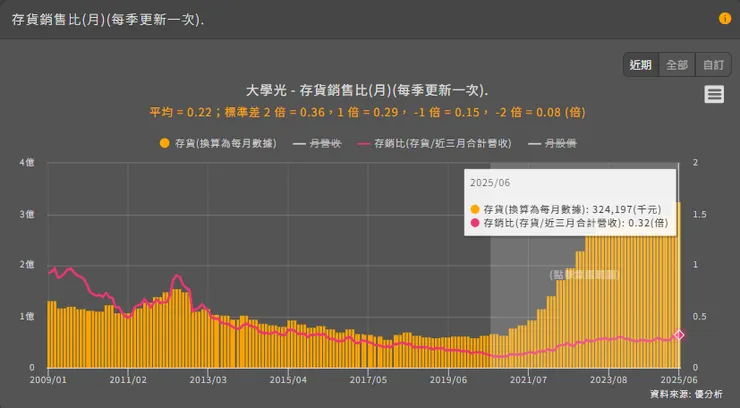Toggle 月股價 legend series
This screenshot has height=408, width=740.
[552, 143]
